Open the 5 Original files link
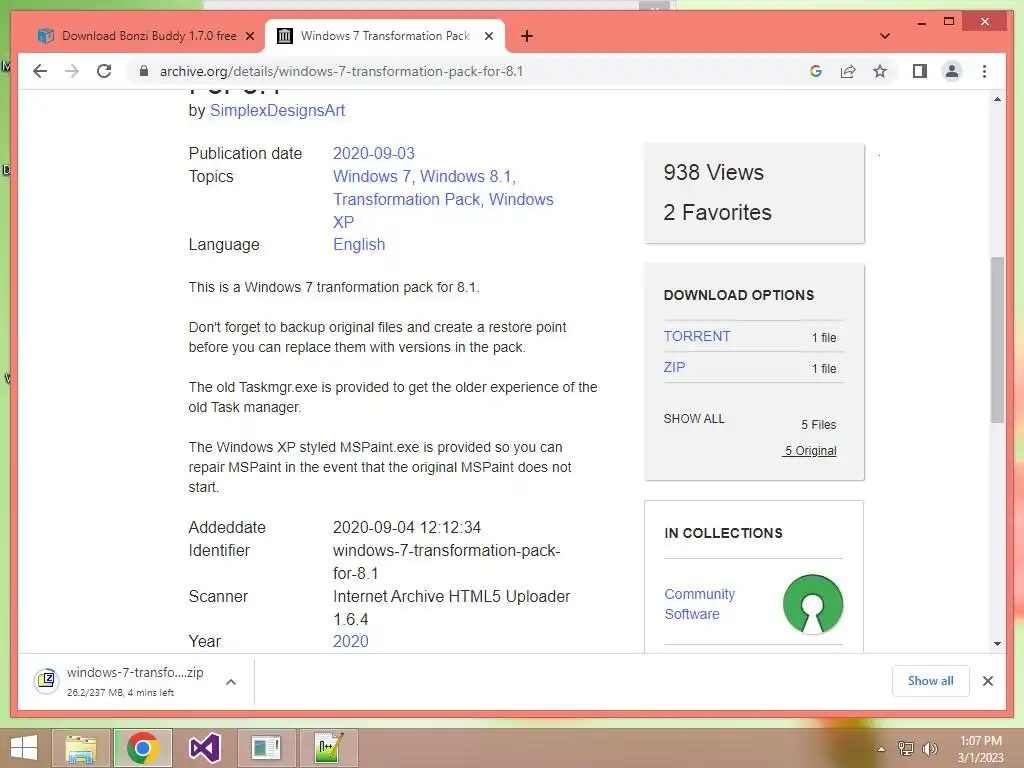This screenshot has height=768, width=1024. coord(810,451)
